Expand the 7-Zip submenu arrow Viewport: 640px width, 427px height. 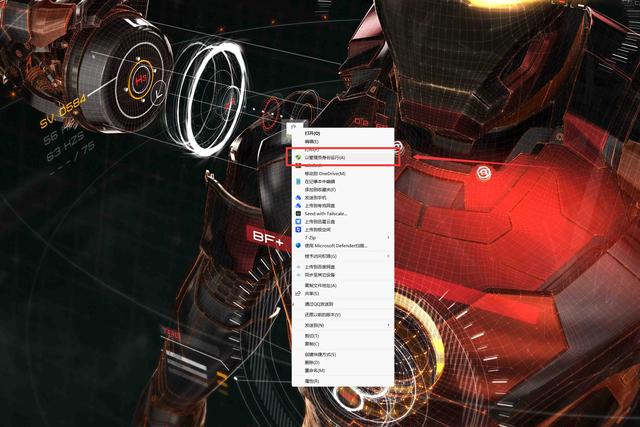[388, 238]
